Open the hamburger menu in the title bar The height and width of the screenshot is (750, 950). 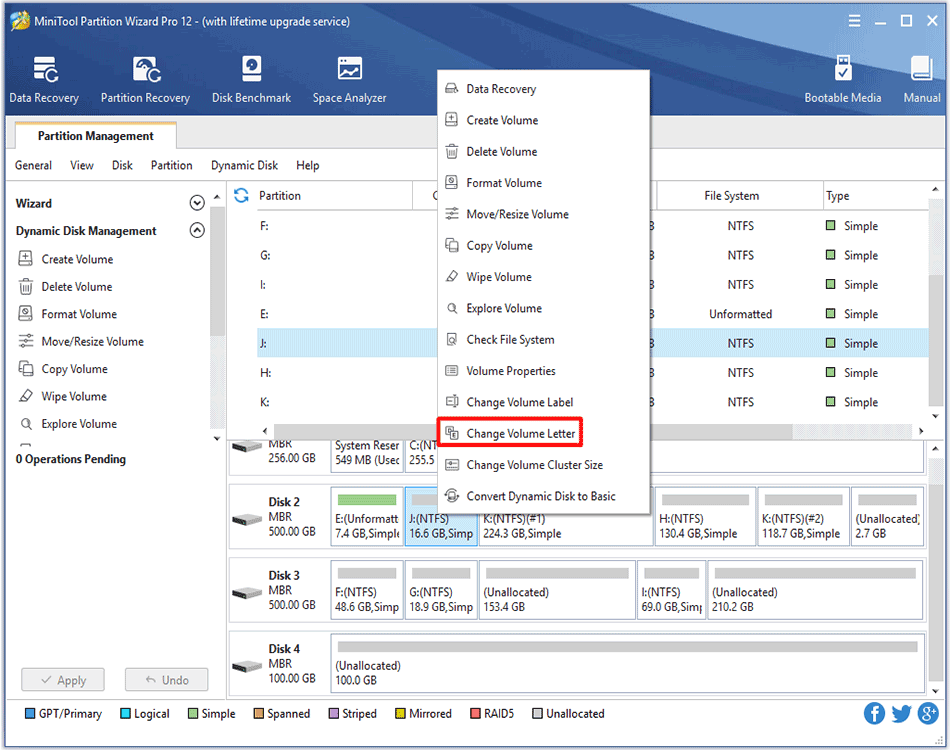pos(853,20)
